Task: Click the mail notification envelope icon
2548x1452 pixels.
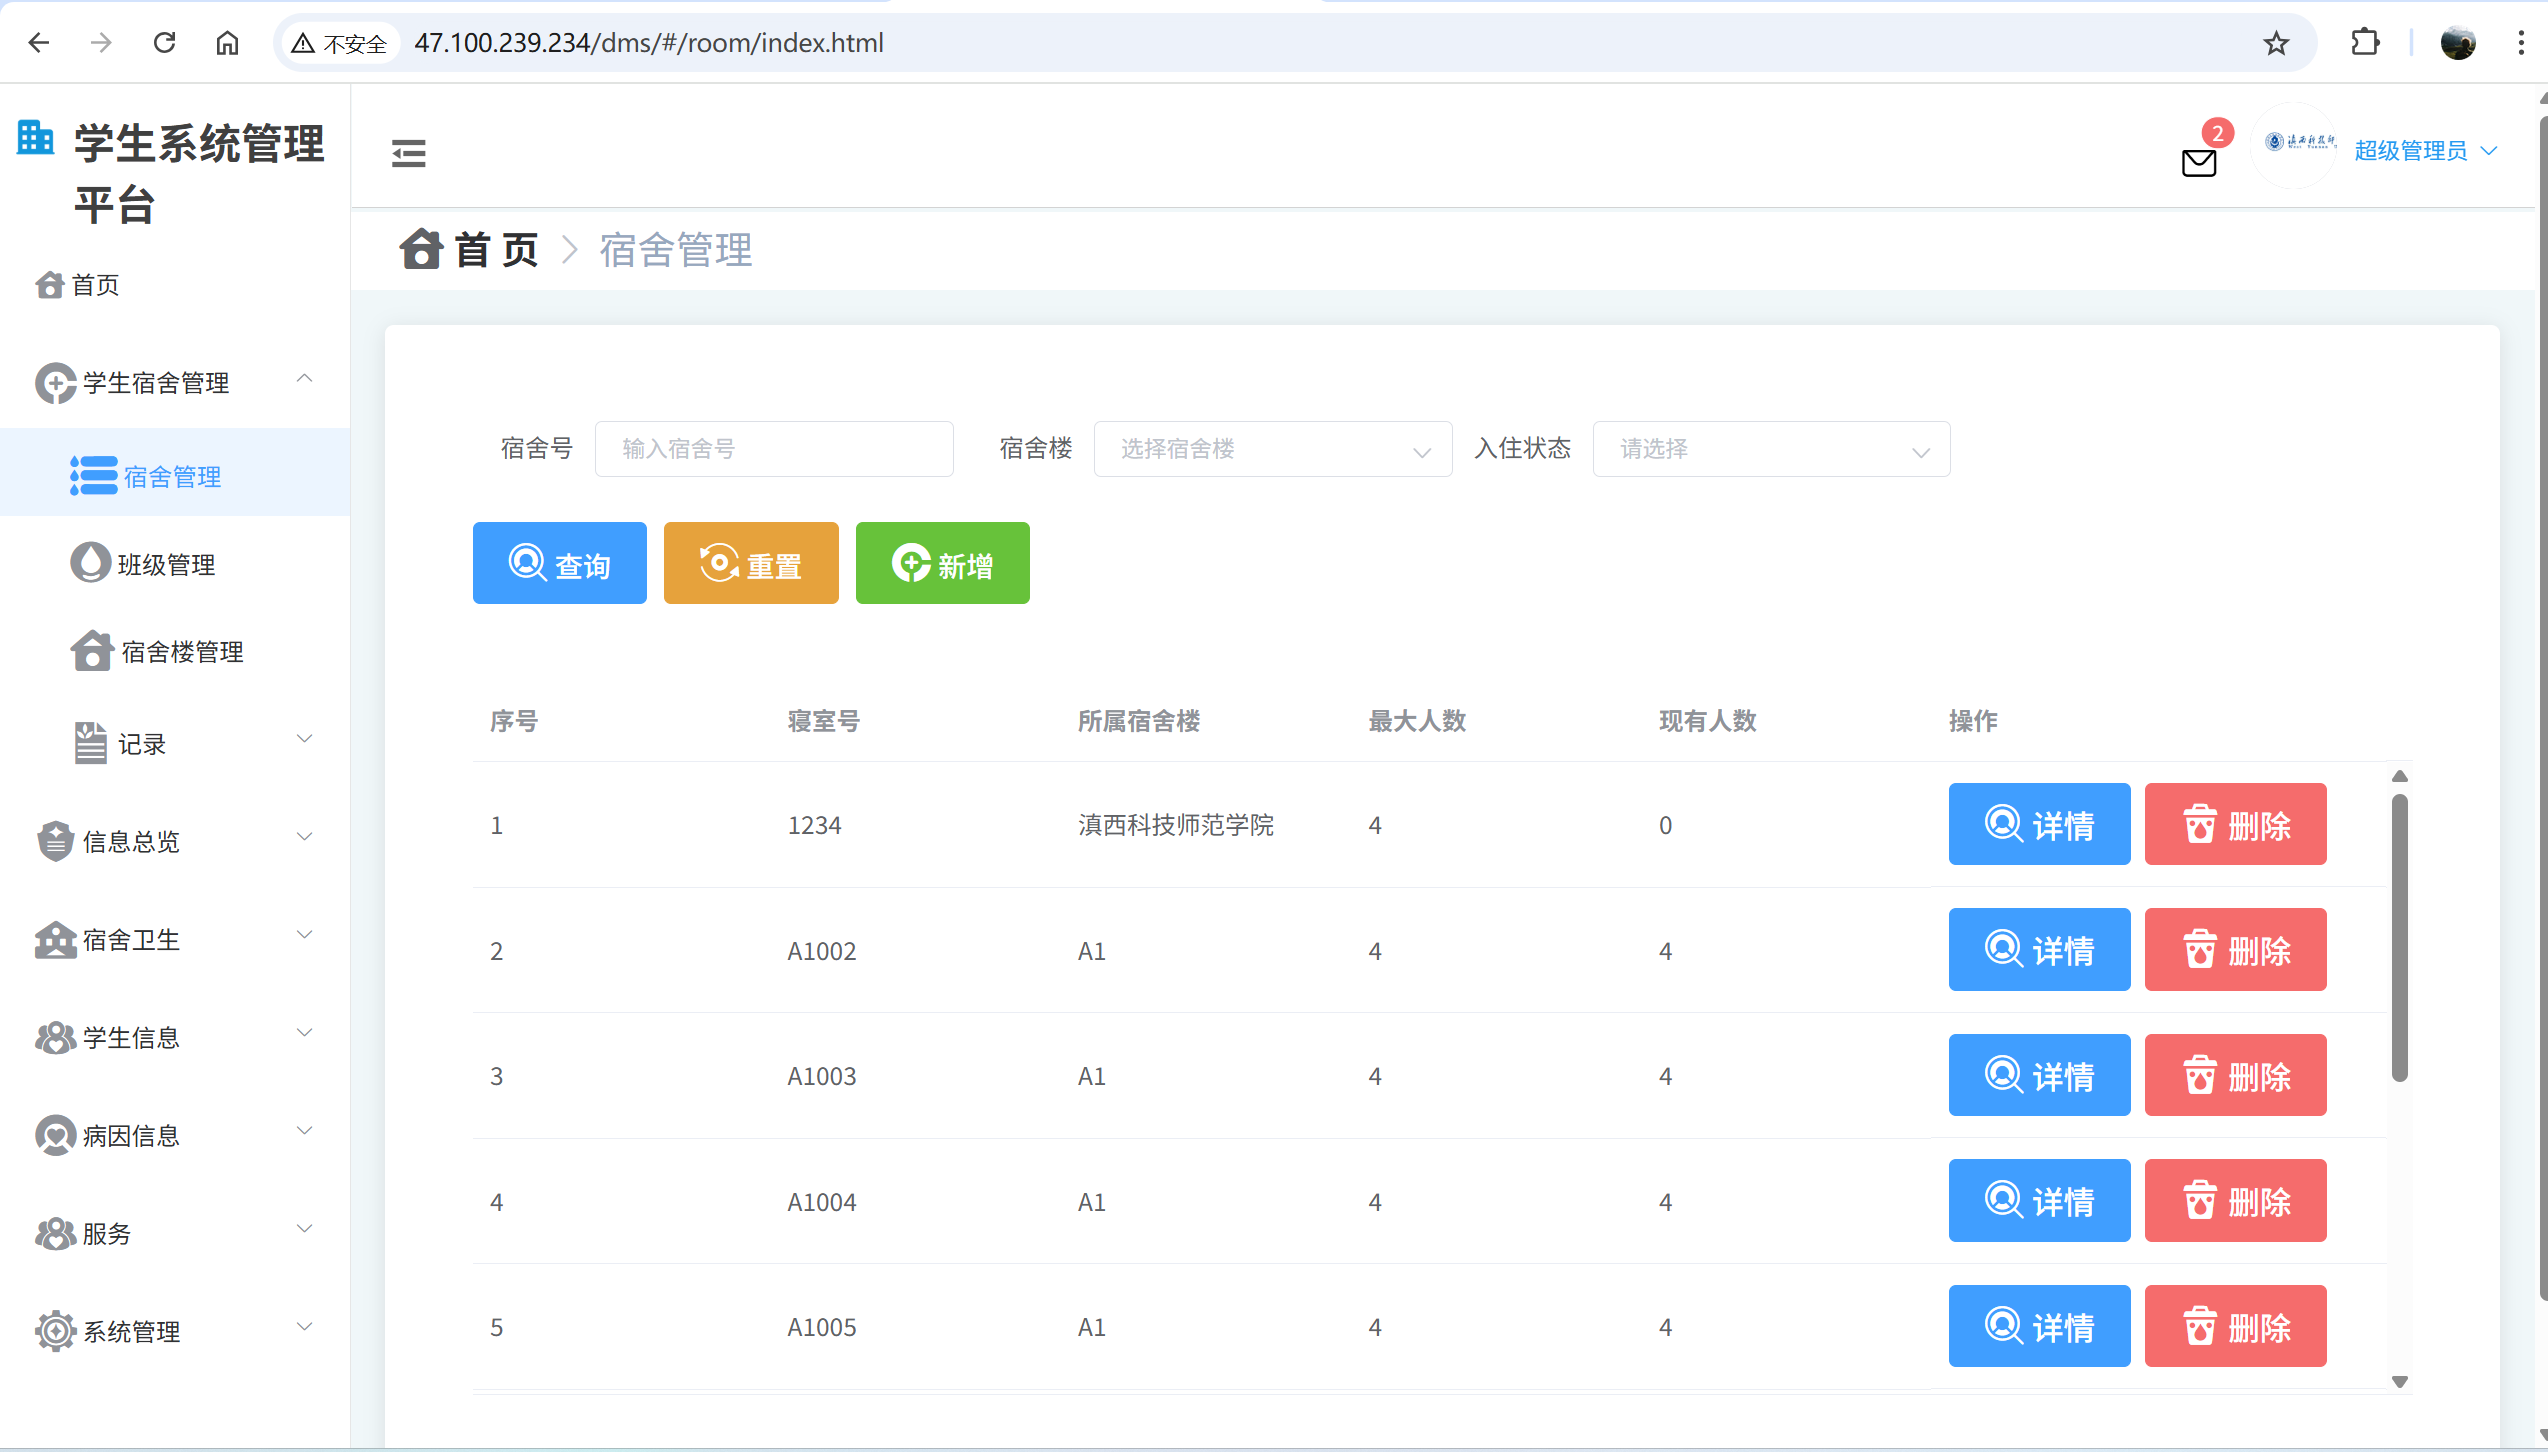Action: 2198,162
